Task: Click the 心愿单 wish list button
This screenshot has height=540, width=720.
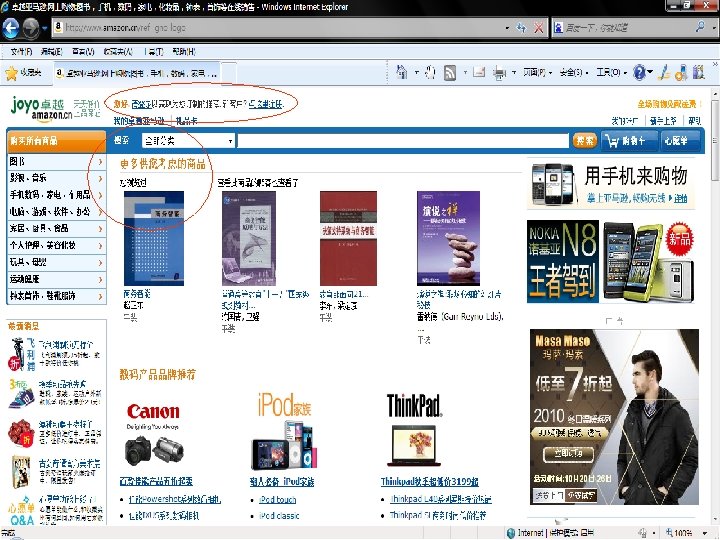Action: point(679,141)
